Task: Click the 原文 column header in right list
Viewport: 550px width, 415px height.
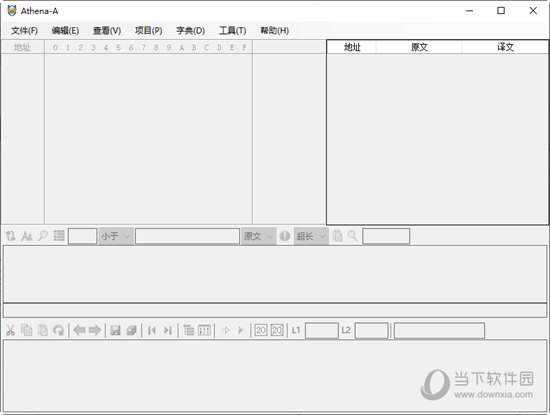Action: (x=419, y=47)
